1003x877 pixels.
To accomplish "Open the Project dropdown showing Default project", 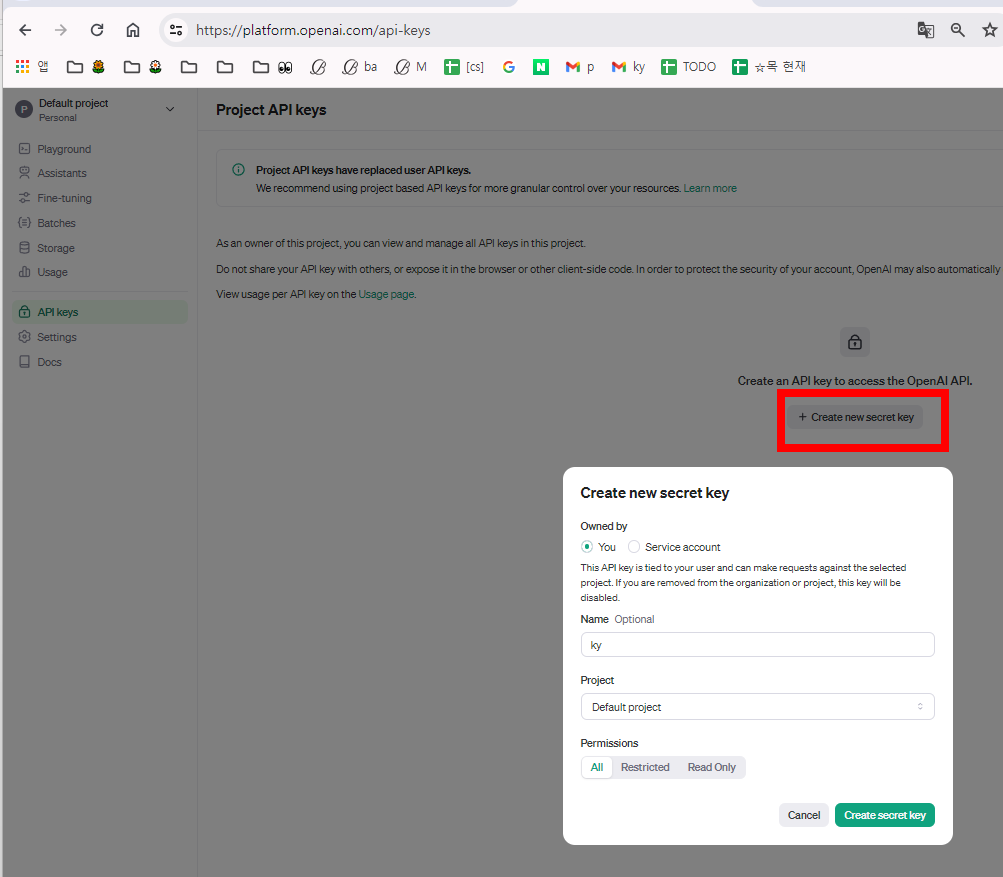I will tap(757, 707).
